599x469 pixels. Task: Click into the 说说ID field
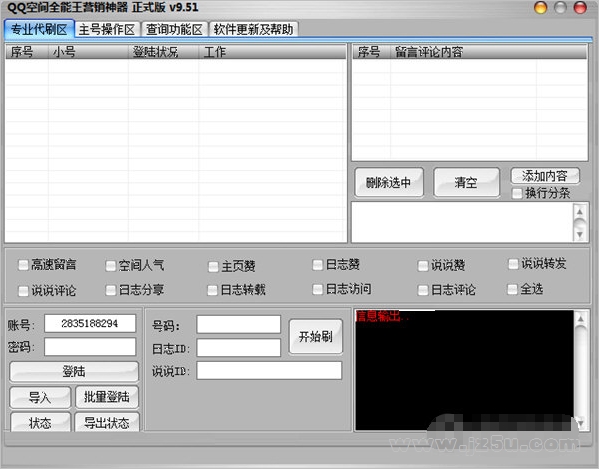[269, 370]
